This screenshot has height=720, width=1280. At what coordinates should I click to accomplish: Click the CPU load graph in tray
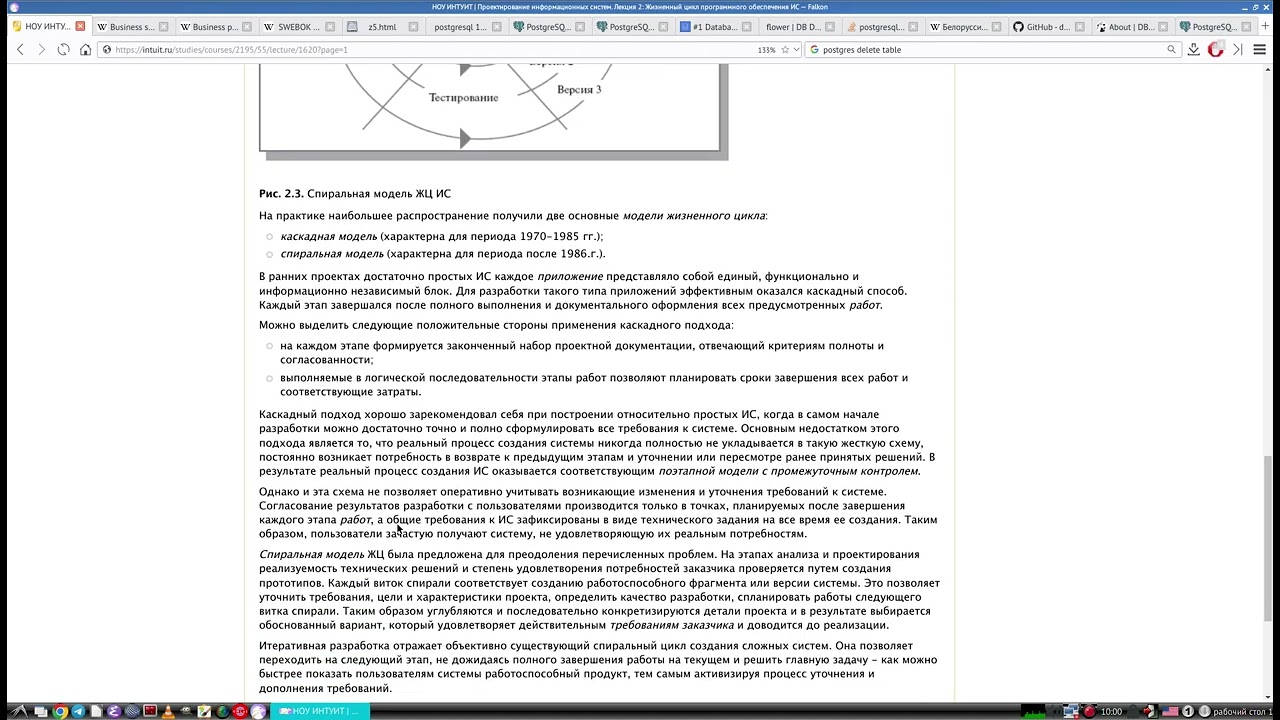[x=1033, y=711]
